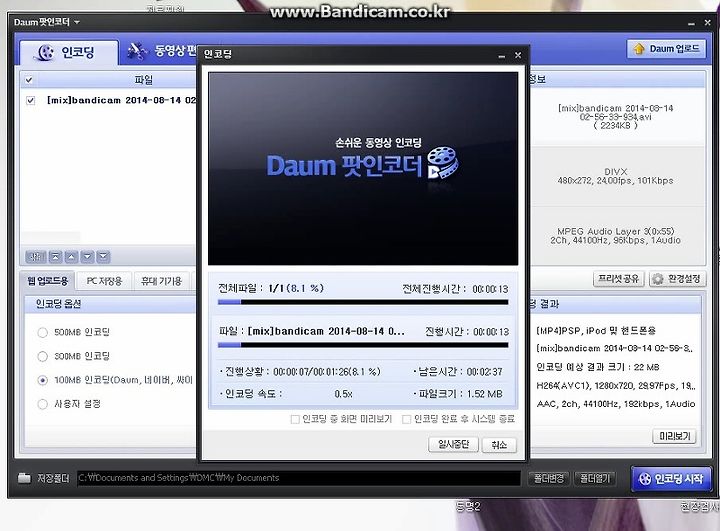Click the 일시중단 pause button

(453, 444)
